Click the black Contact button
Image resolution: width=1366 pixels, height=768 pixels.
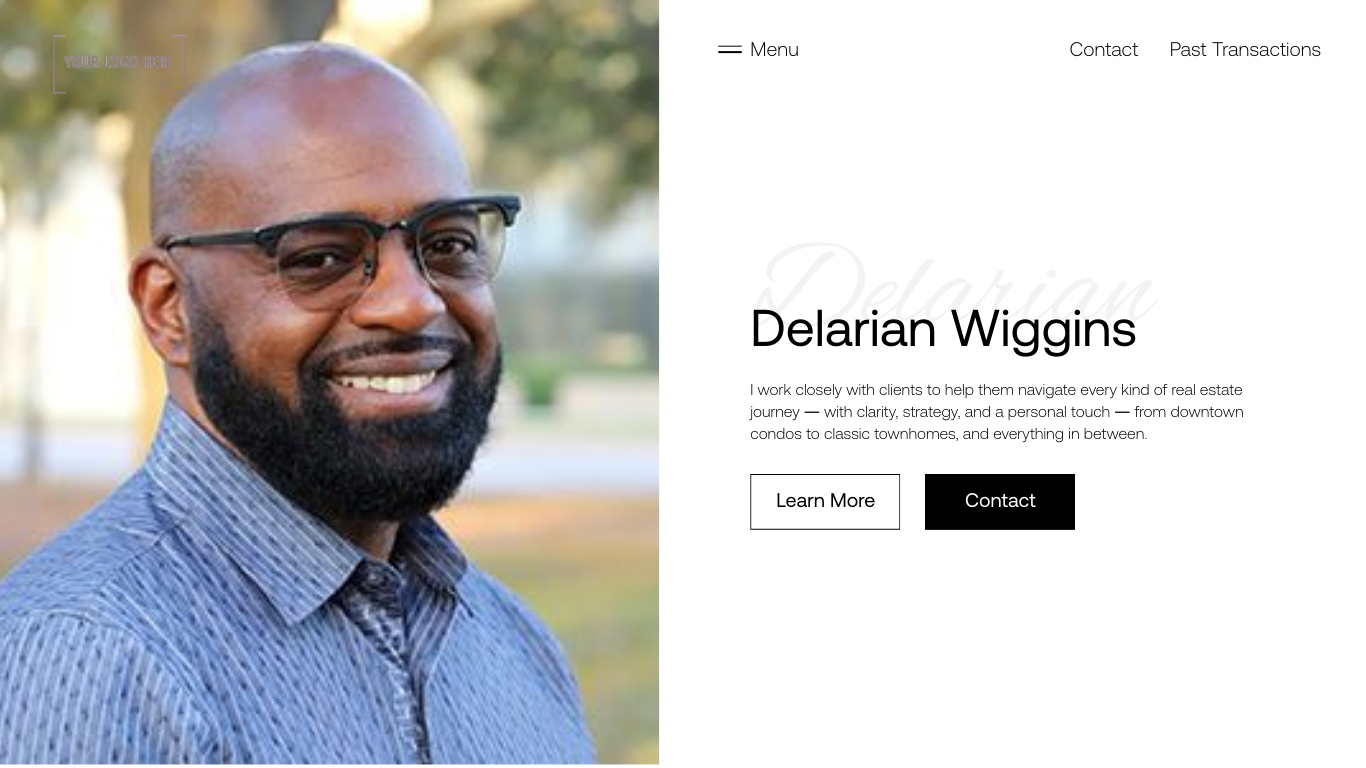point(1000,502)
